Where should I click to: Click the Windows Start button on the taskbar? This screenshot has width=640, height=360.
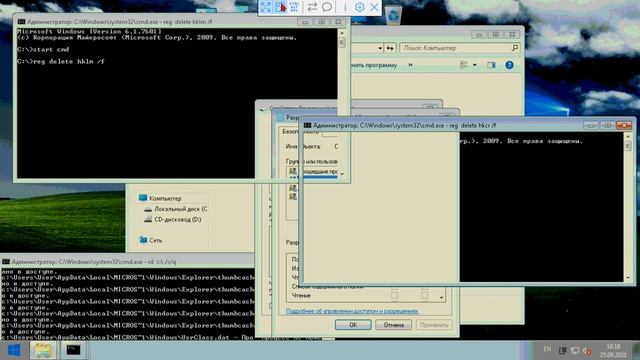[x=14, y=350]
